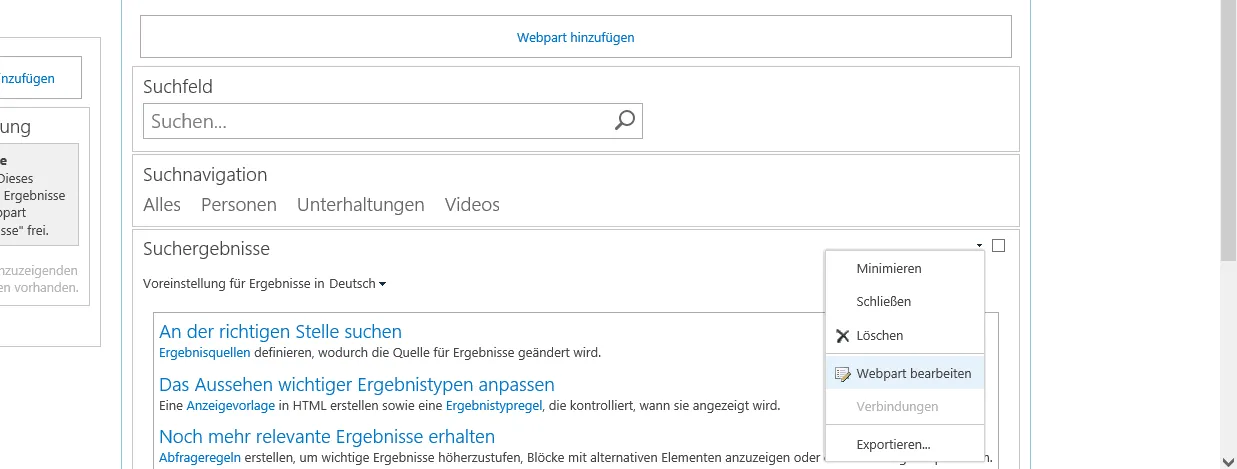Click heading An der richtigen Stelle suchen
Viewport: 1237px width, 469px height.
pyautogui.click(x=280, y=332)
